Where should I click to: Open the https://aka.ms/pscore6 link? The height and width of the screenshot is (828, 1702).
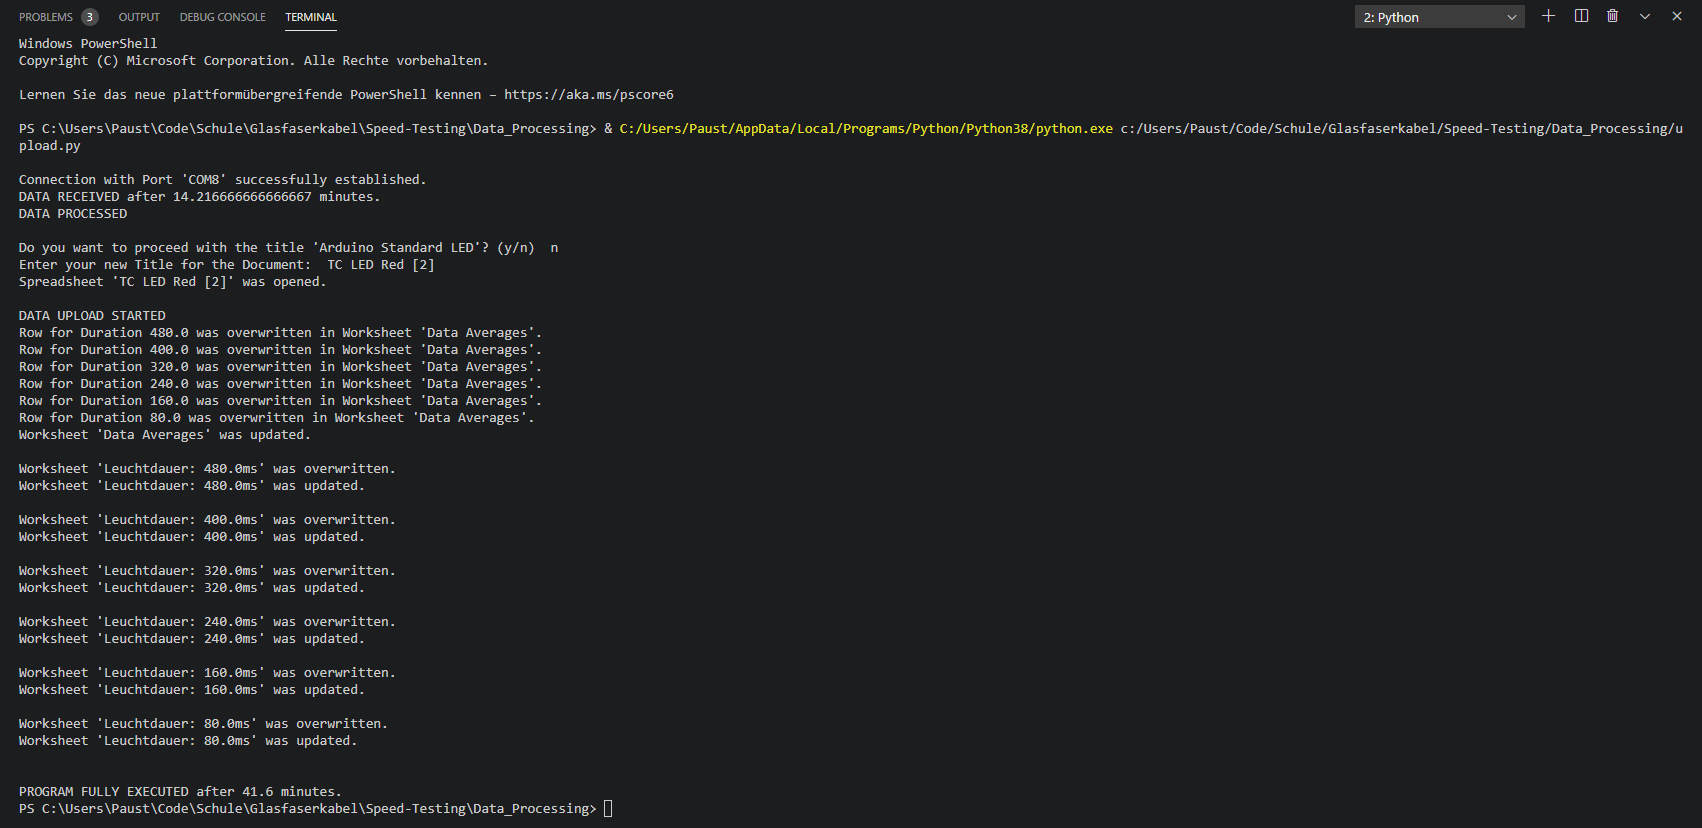click(x=588, y=95)
